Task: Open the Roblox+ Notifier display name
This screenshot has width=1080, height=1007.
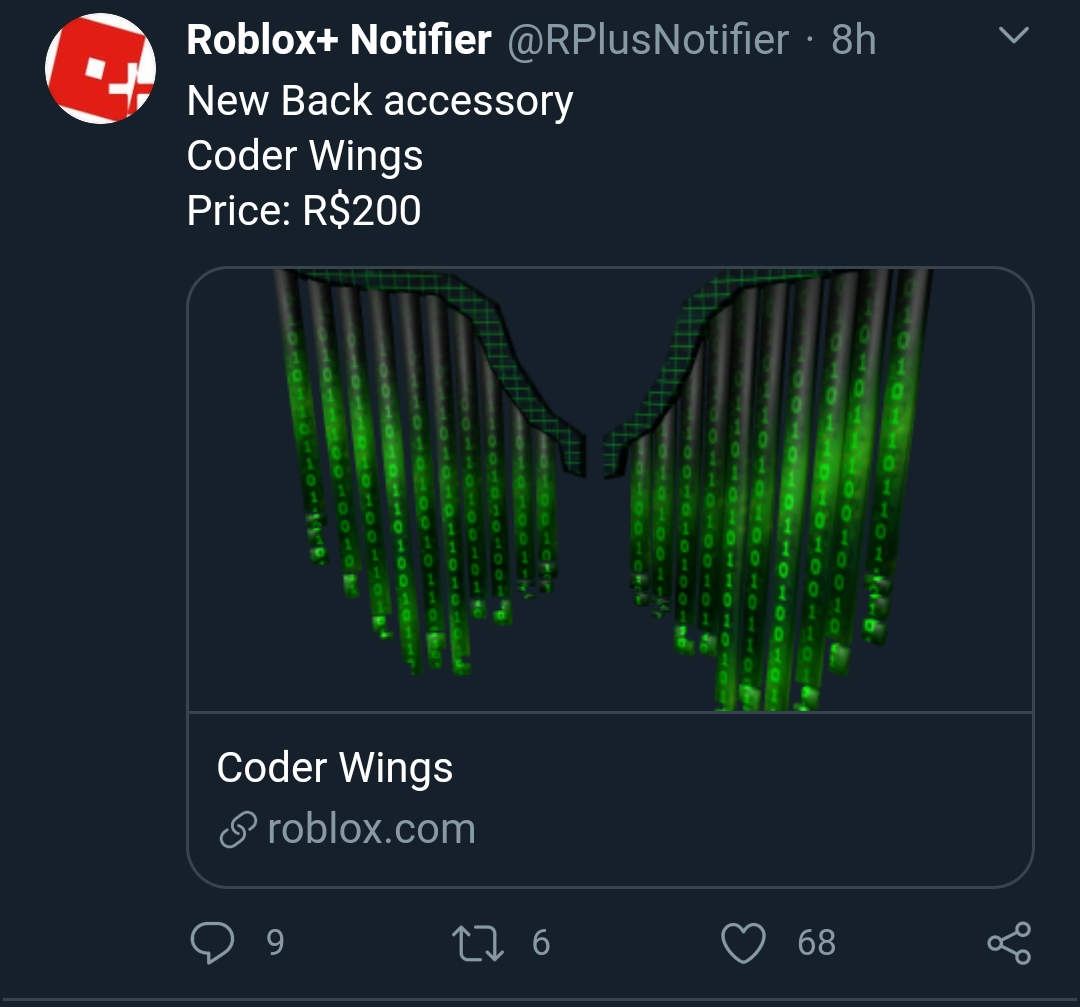Action: point(339,40)
